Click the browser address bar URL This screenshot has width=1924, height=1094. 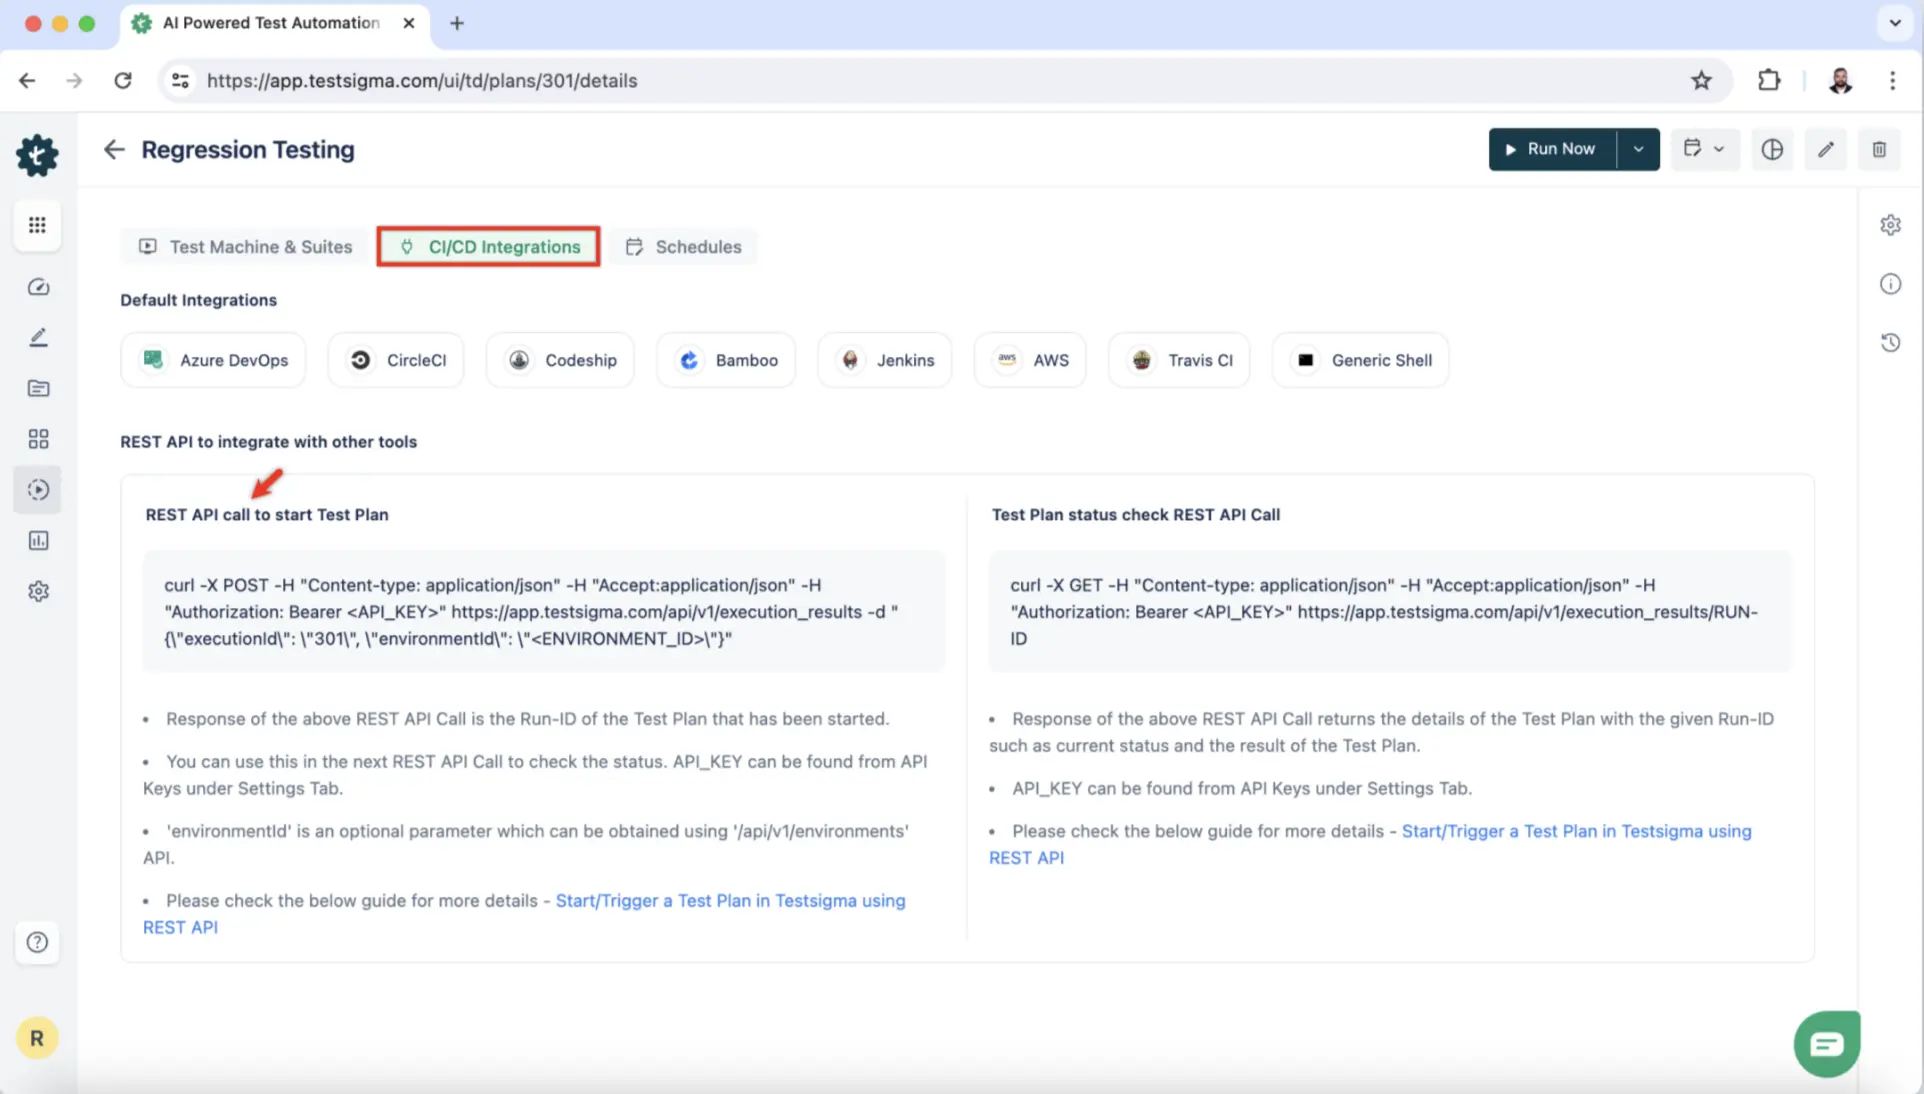tap(421, 80)
